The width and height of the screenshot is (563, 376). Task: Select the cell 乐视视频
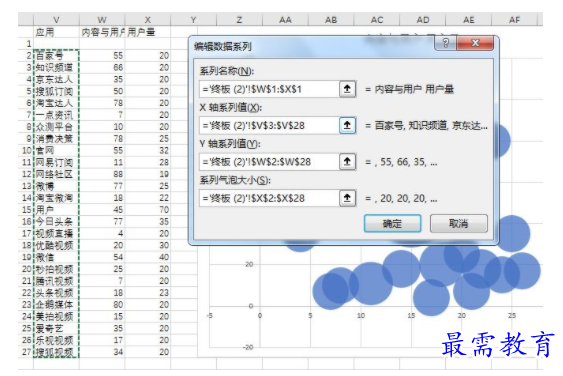click(56, 340)
